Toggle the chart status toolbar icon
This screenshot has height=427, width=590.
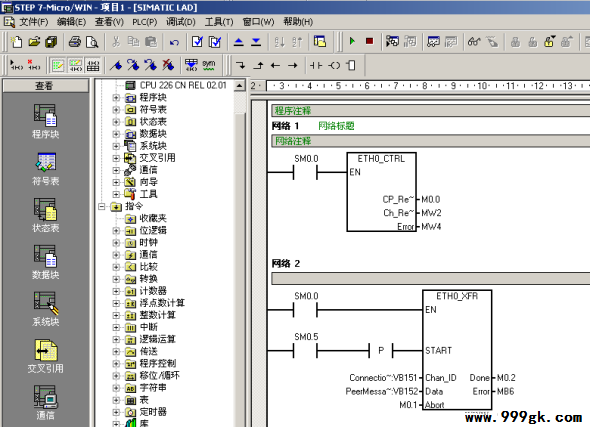click(433, 42)
